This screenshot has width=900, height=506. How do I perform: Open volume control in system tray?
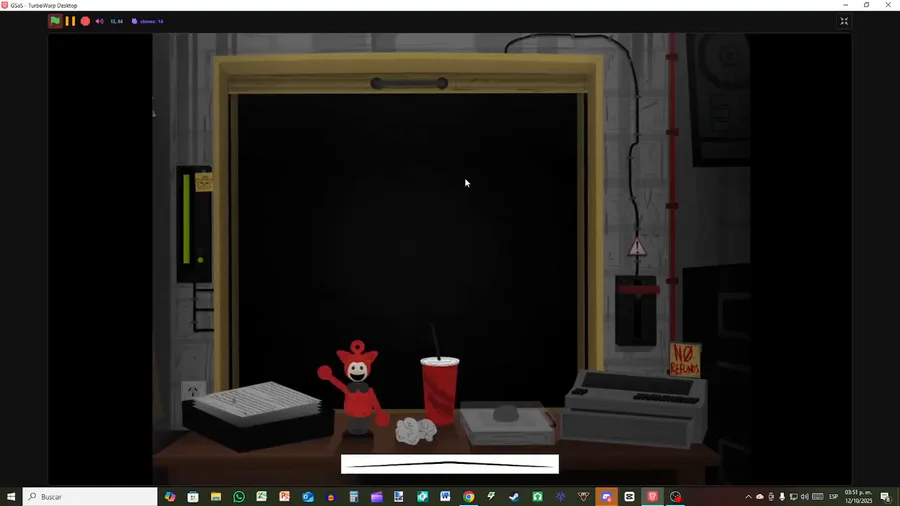[x=804, y=497]
